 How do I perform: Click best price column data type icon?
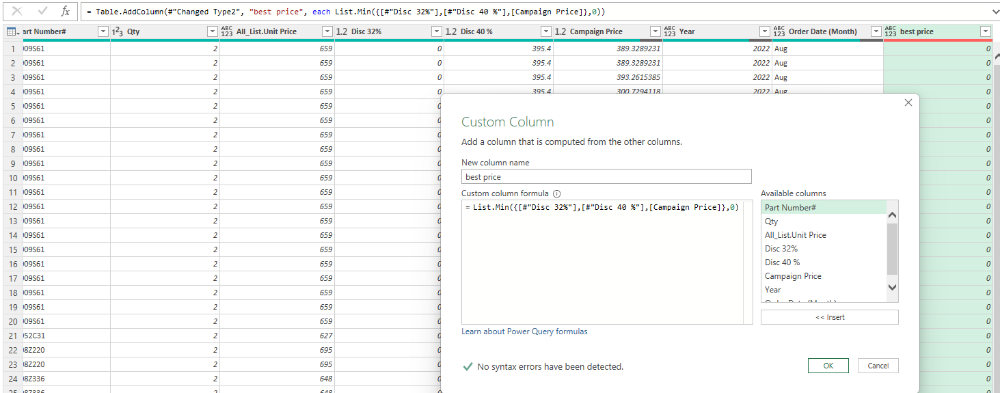point(890,31)
